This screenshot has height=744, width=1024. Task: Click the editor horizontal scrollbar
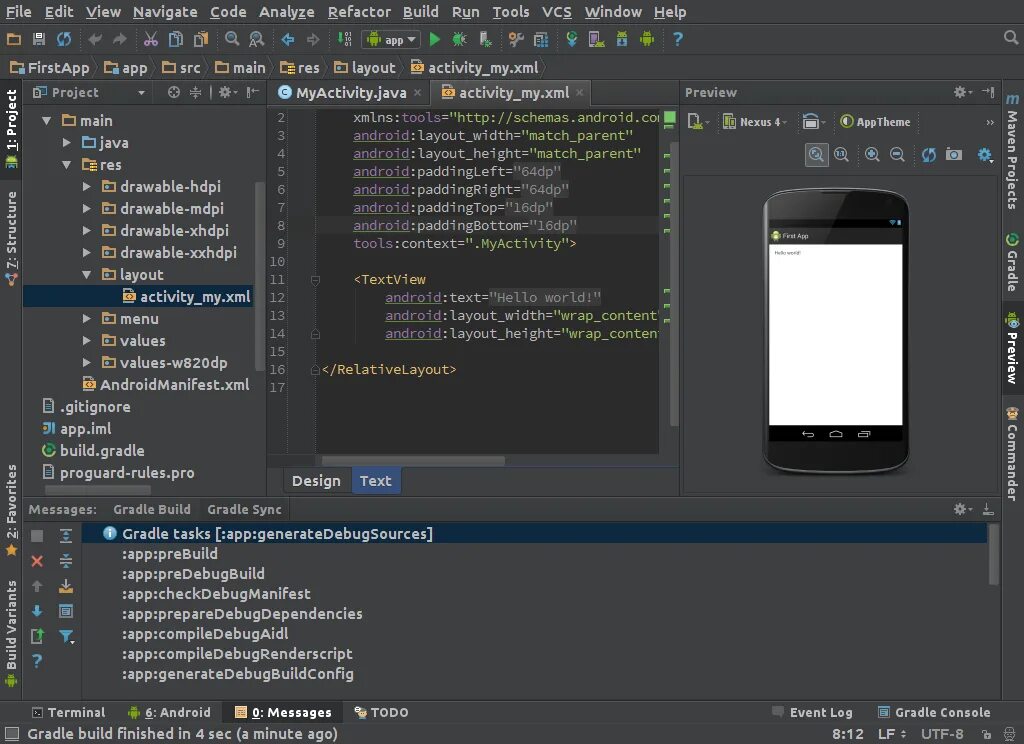click(x=412, y=461)
